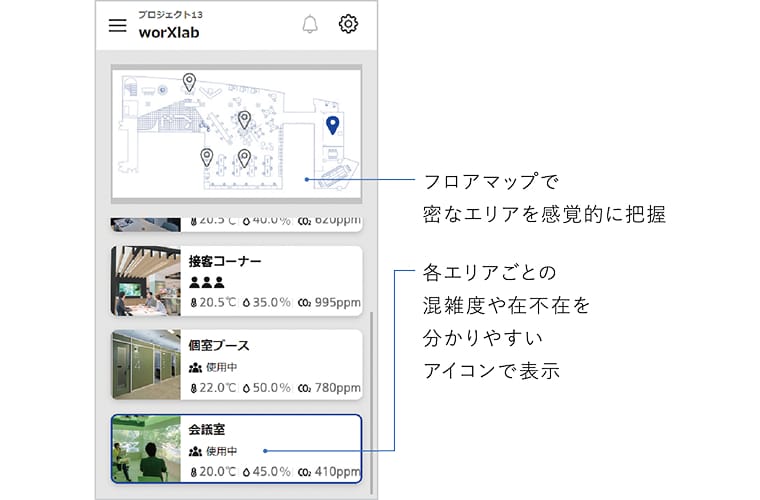This screenshot has height=500, width=760.
Task: Select the 会議室 area card title
Action: (x=207, y=429)
